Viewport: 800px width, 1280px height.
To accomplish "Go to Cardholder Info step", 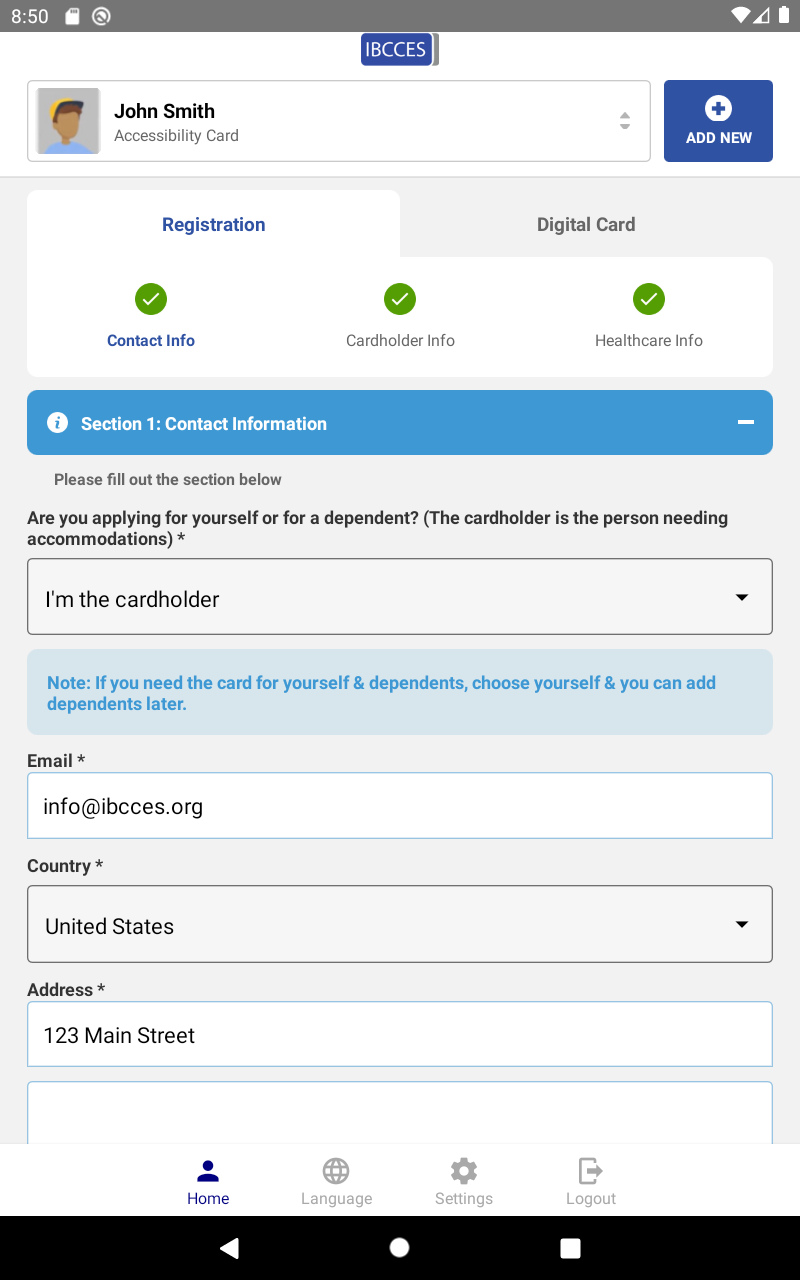I will point(400,316).
